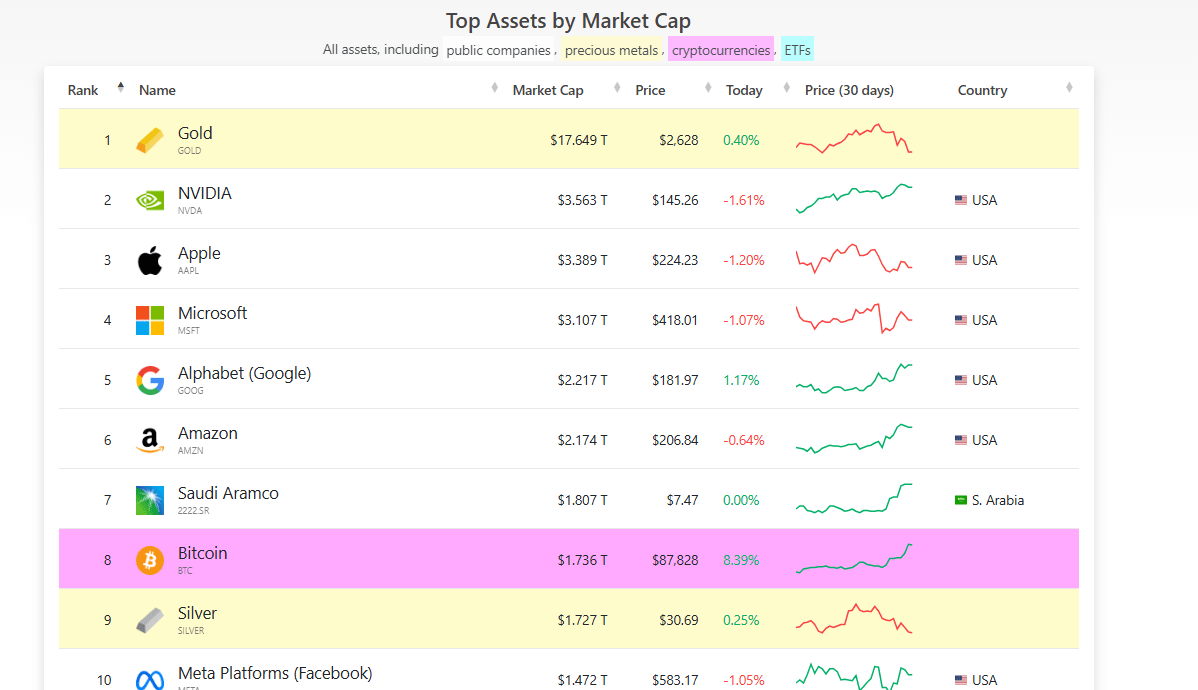The width and height of the screenshot is (1198, 690).
Task: Click the Country column header
Action: pyautogui.click(x=983, y=90)
